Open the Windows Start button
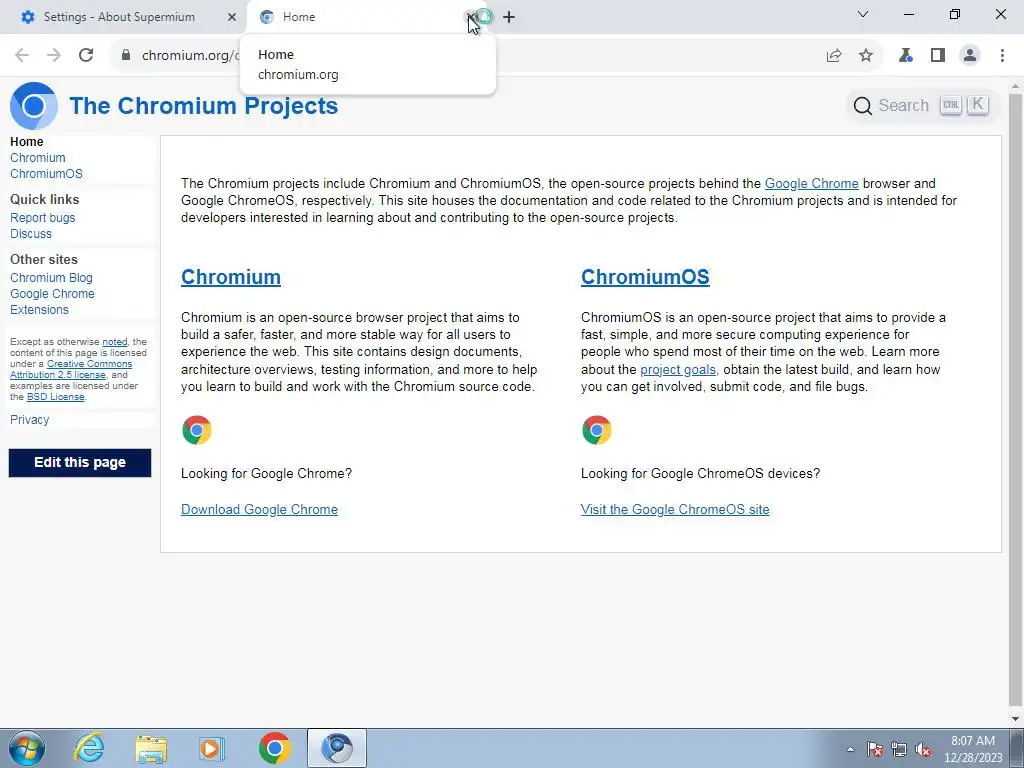The height and width of the screenshot is (768, 1024). pyautogui.click(x=27, y=748)
